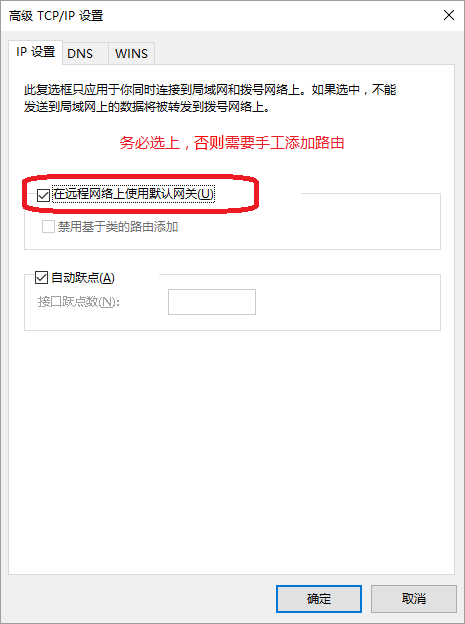The width and height of the screenshot is (465, 624).
Task: Uncheck the 在远程网络上使用默认网关 checkbox box
Action: coord(43,195)
